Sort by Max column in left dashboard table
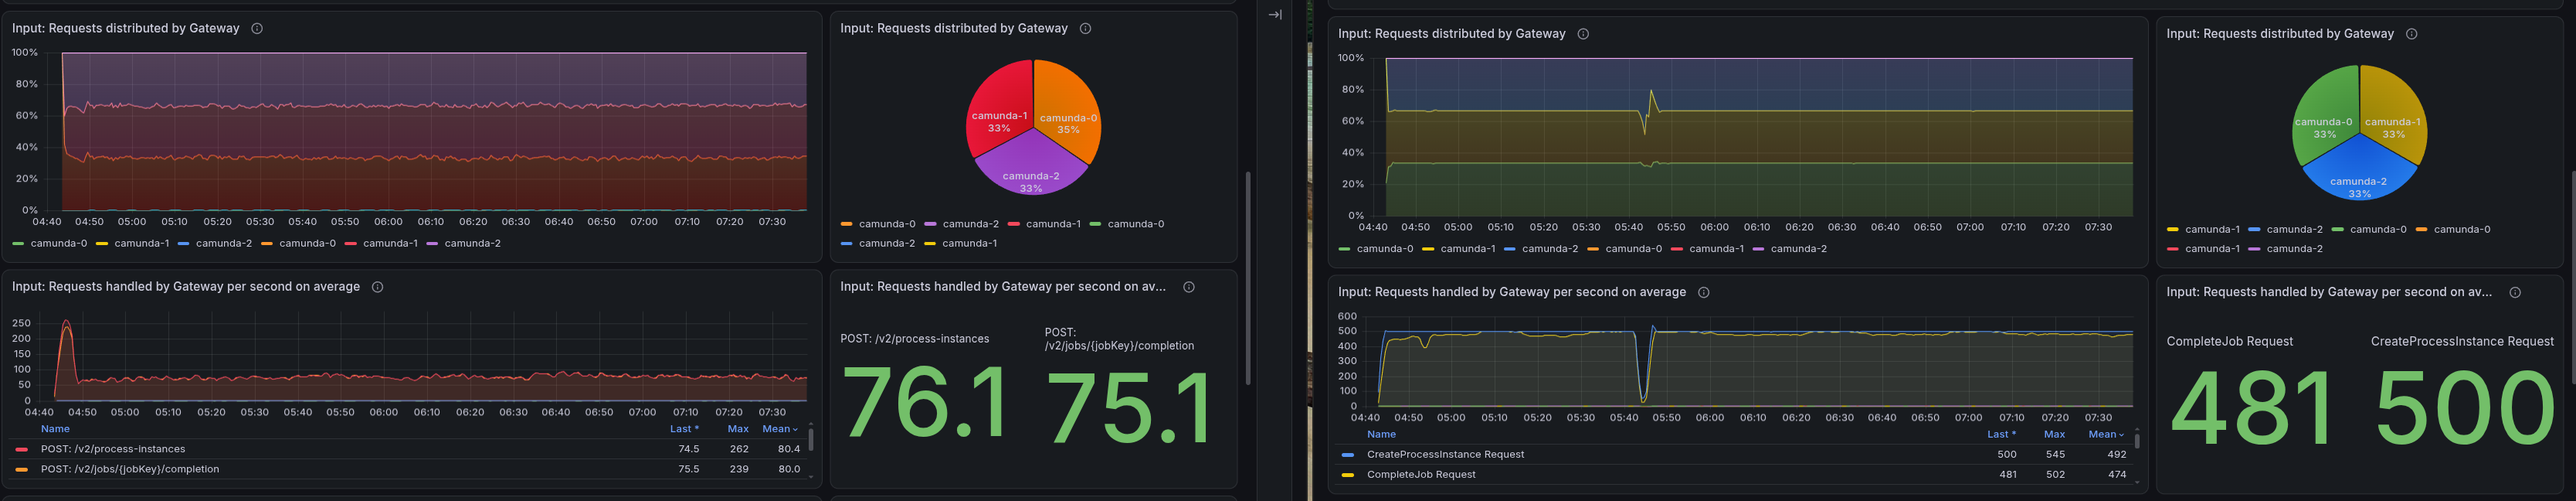Screen dimensions: 2576x501 [x=738, y=429]
